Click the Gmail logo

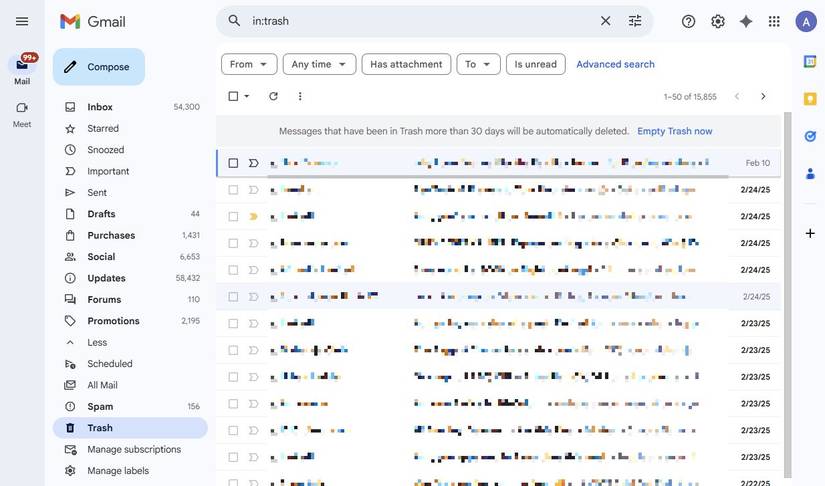tap(93, 22)
